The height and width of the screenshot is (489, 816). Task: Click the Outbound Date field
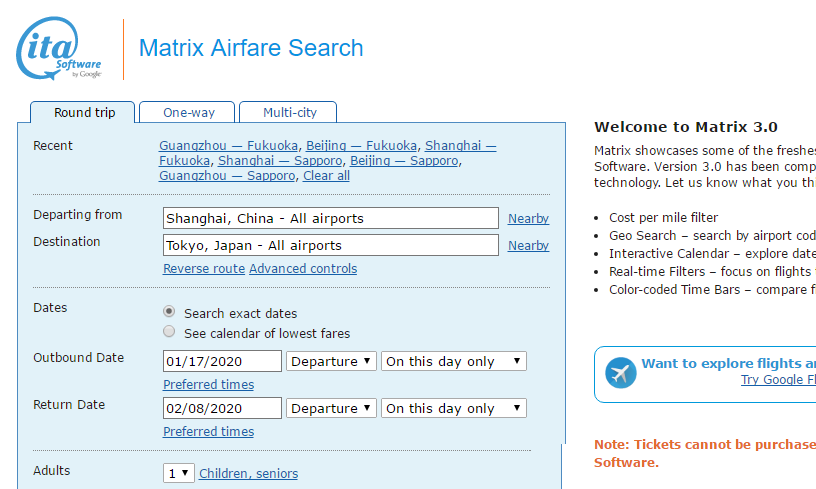(222, 361)
